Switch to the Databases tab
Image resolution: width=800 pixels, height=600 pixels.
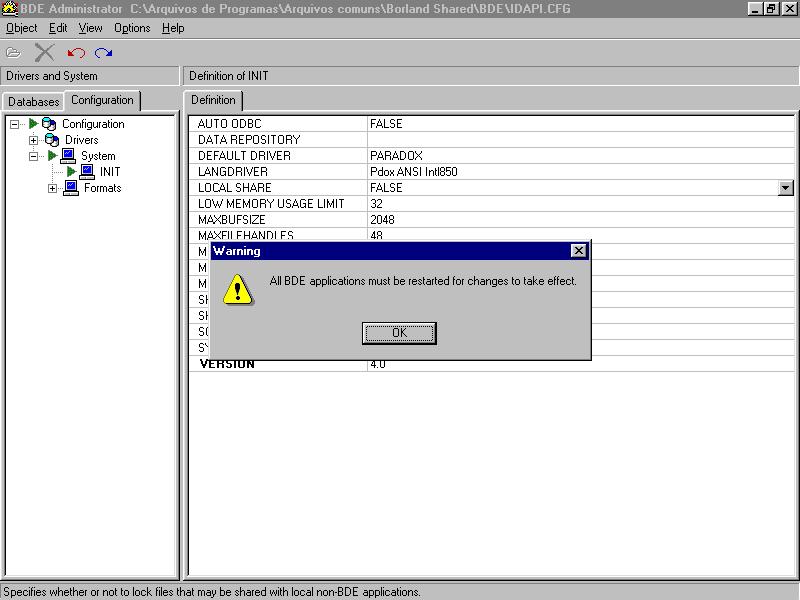(34, 102)
